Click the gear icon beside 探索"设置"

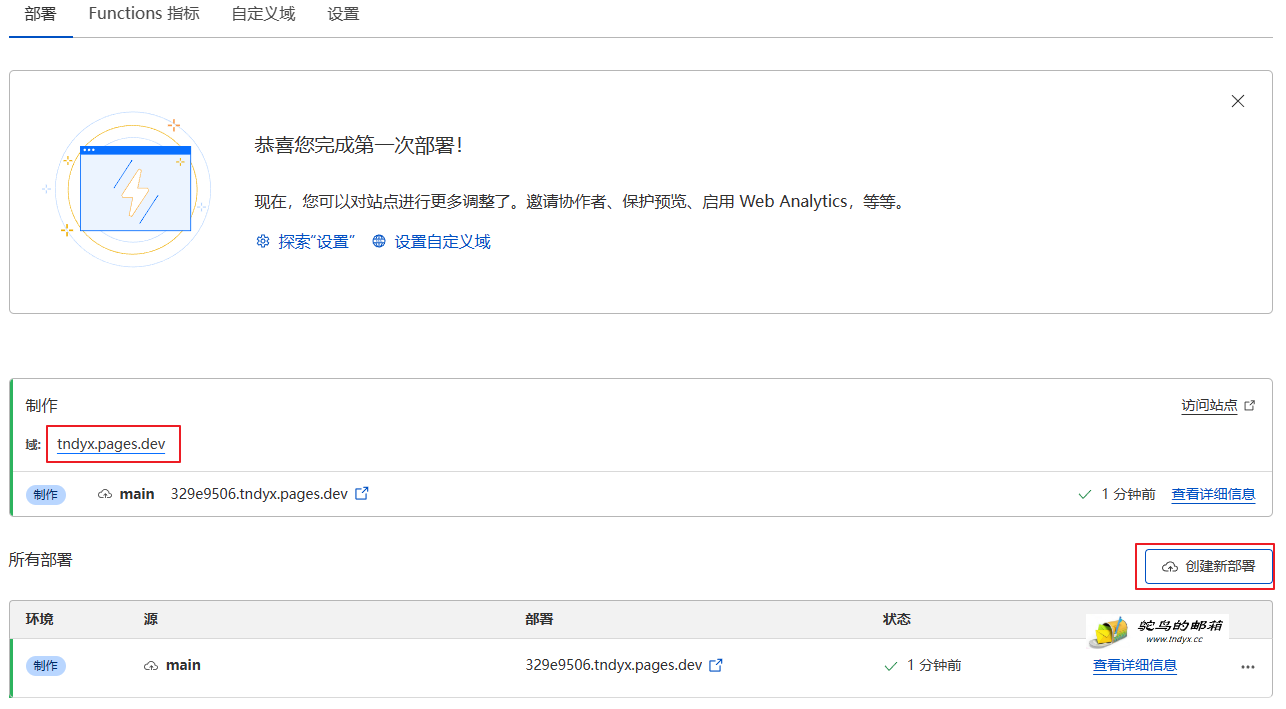263,241
